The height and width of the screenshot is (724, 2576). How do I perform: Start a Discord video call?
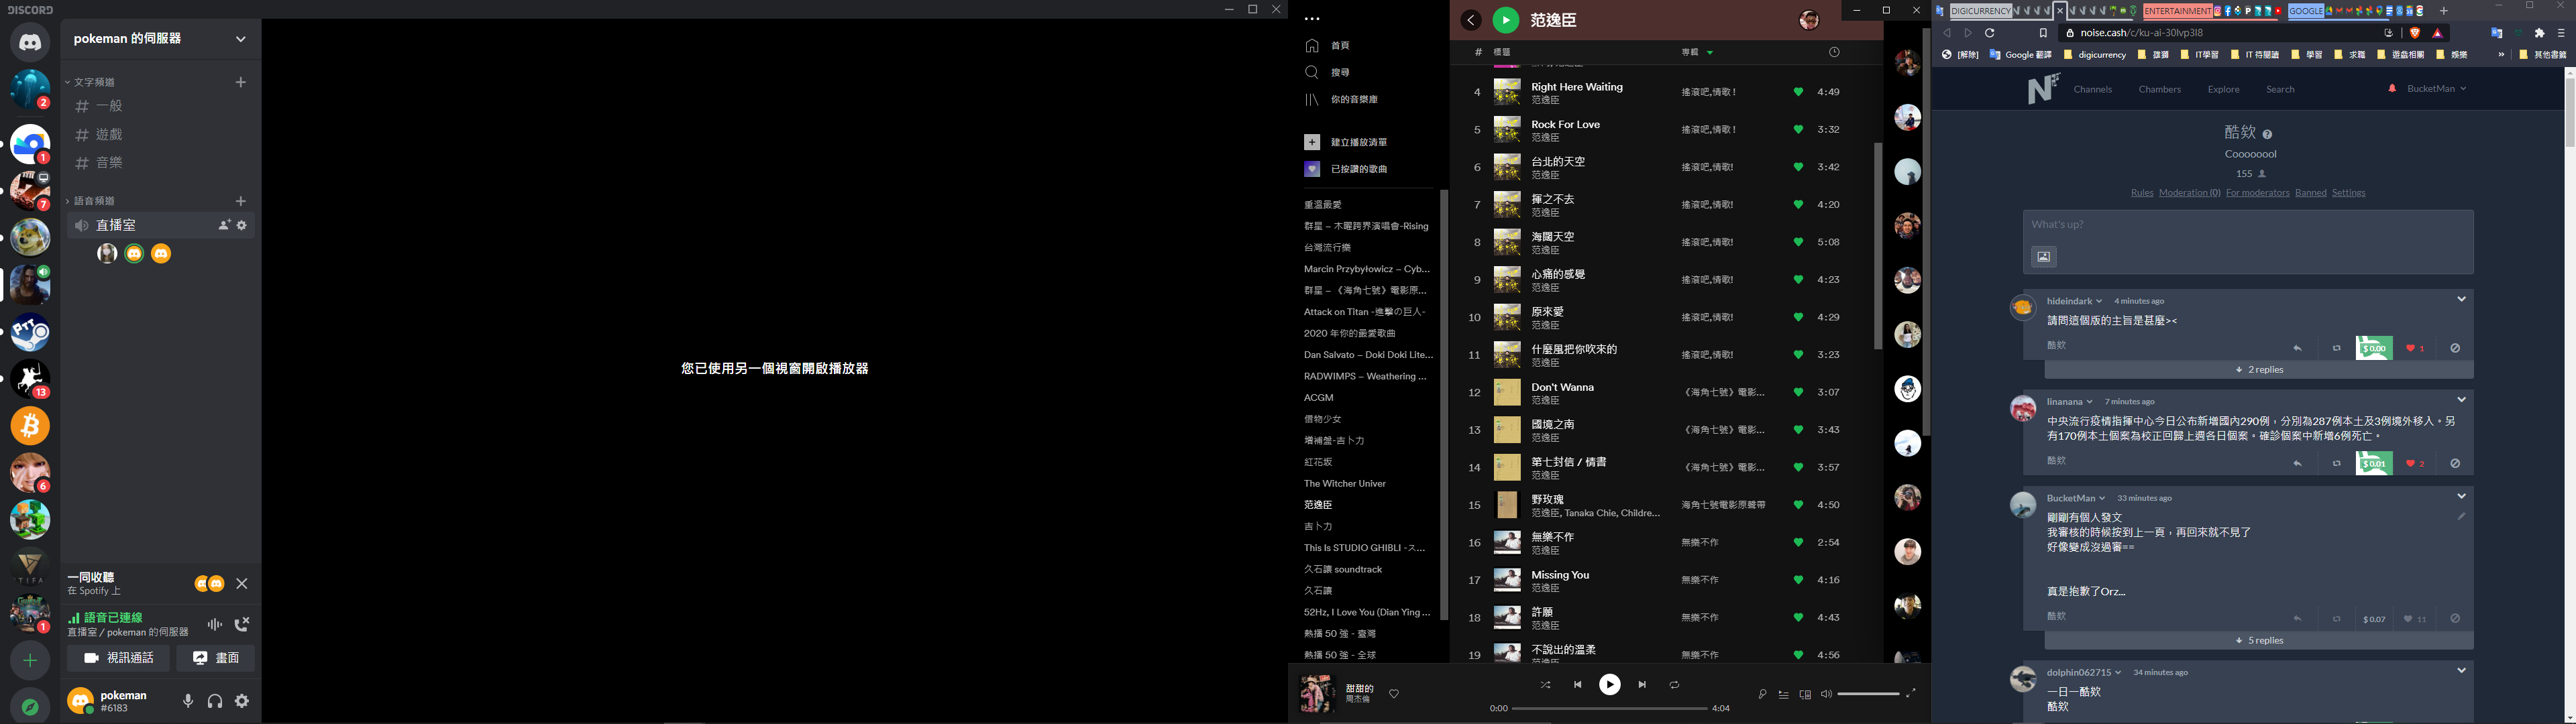118,658
